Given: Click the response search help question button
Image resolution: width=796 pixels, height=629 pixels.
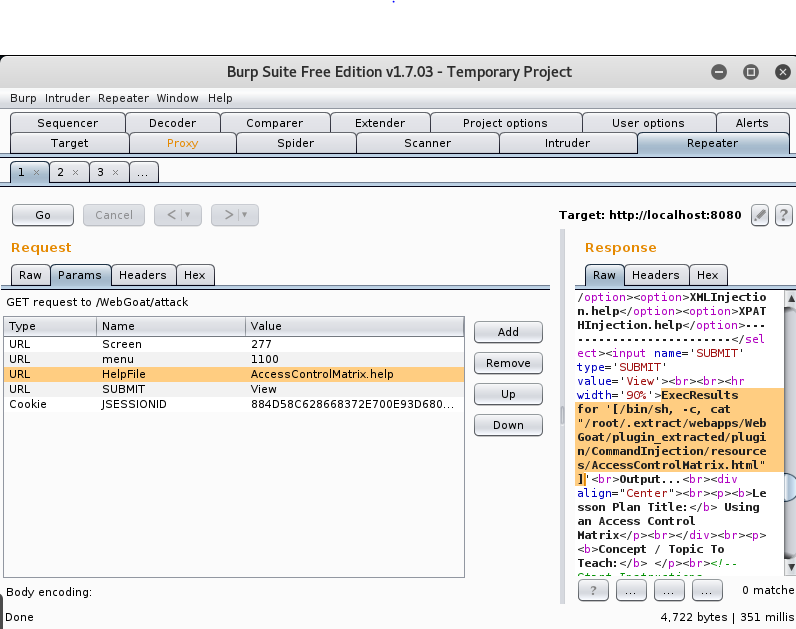Looking at the screenshot, I should 593,590.
